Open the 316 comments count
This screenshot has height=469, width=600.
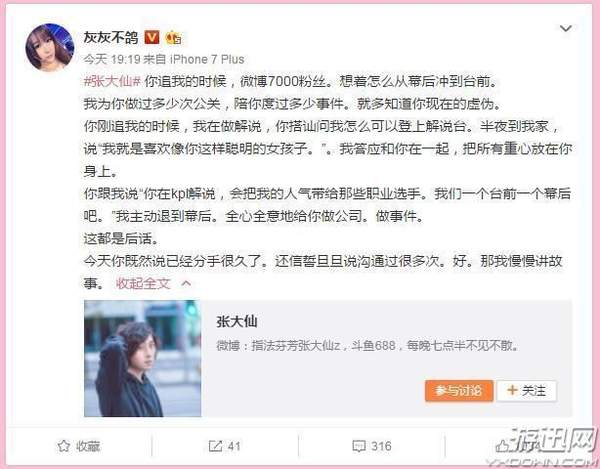point(381,446)
